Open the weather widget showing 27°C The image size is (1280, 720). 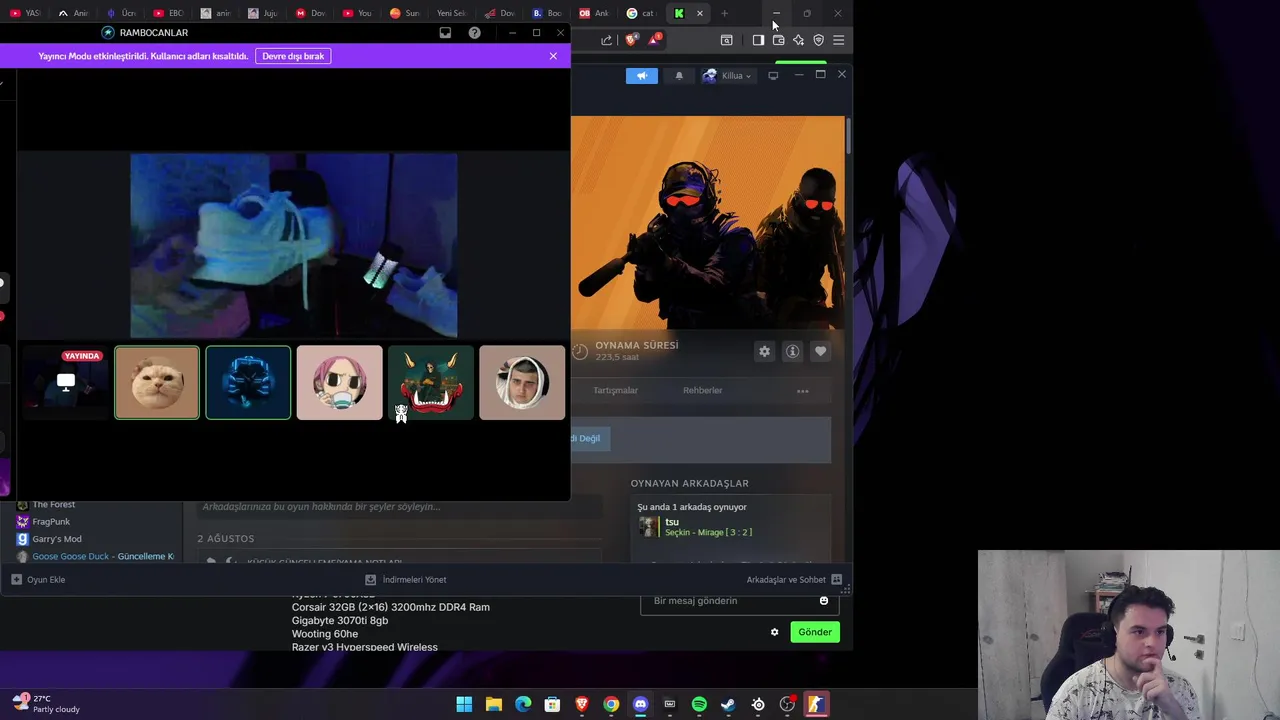46,704
